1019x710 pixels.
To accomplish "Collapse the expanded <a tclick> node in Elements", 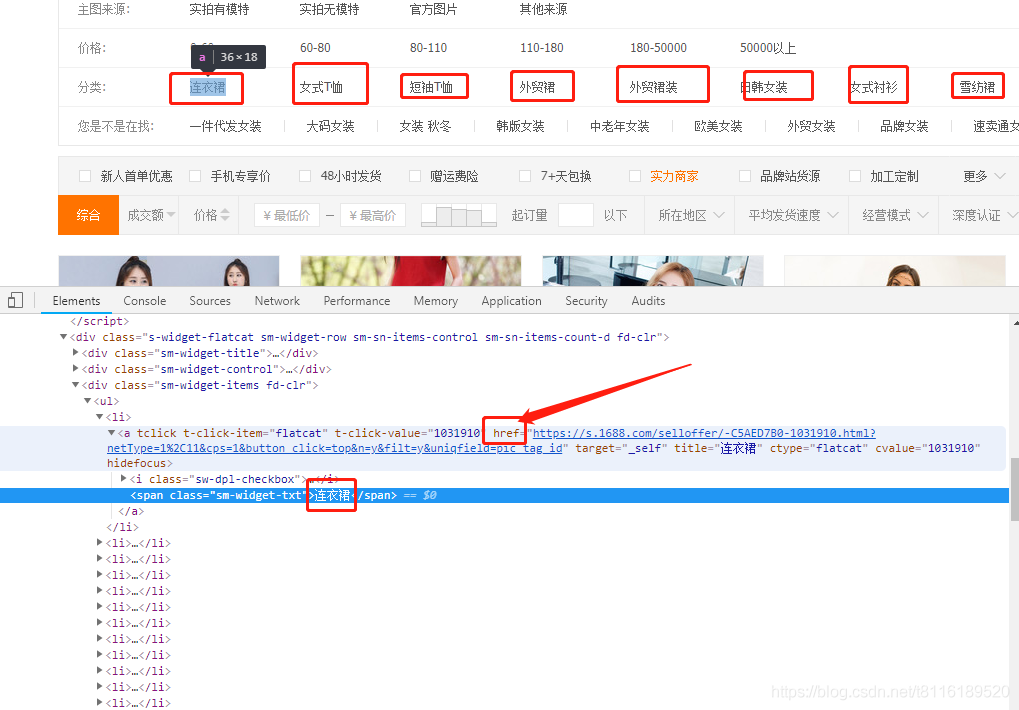I will click(112, 432).
